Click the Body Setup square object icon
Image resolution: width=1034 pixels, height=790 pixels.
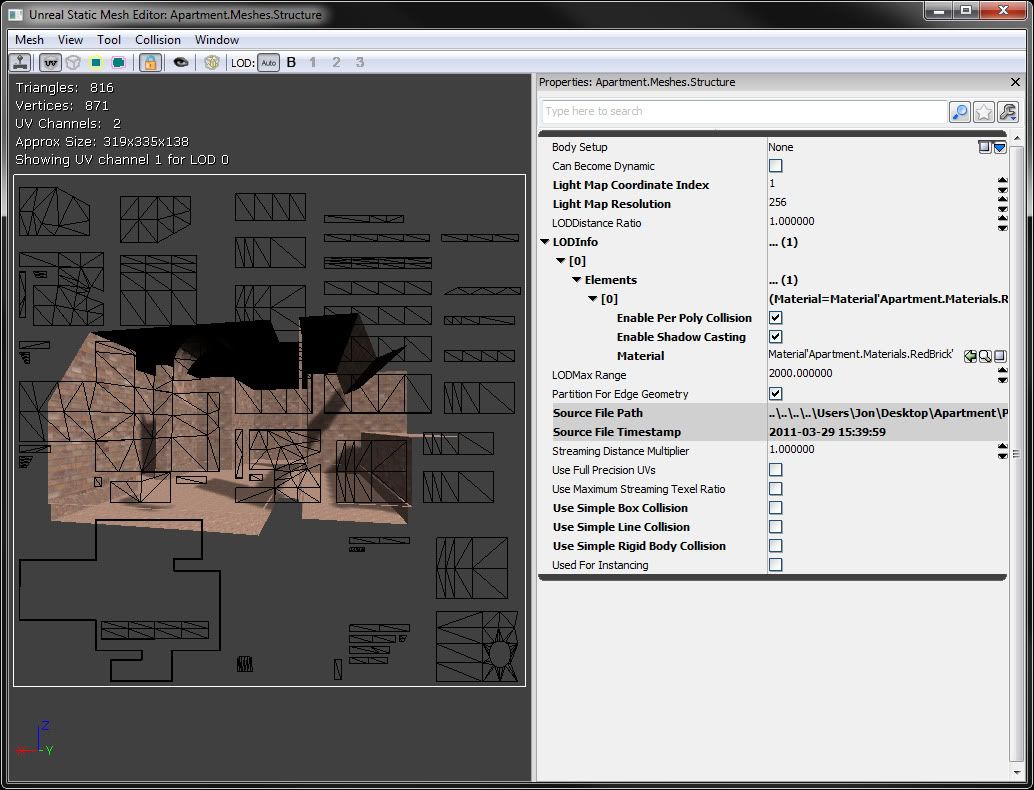click(x=985, y=147)
